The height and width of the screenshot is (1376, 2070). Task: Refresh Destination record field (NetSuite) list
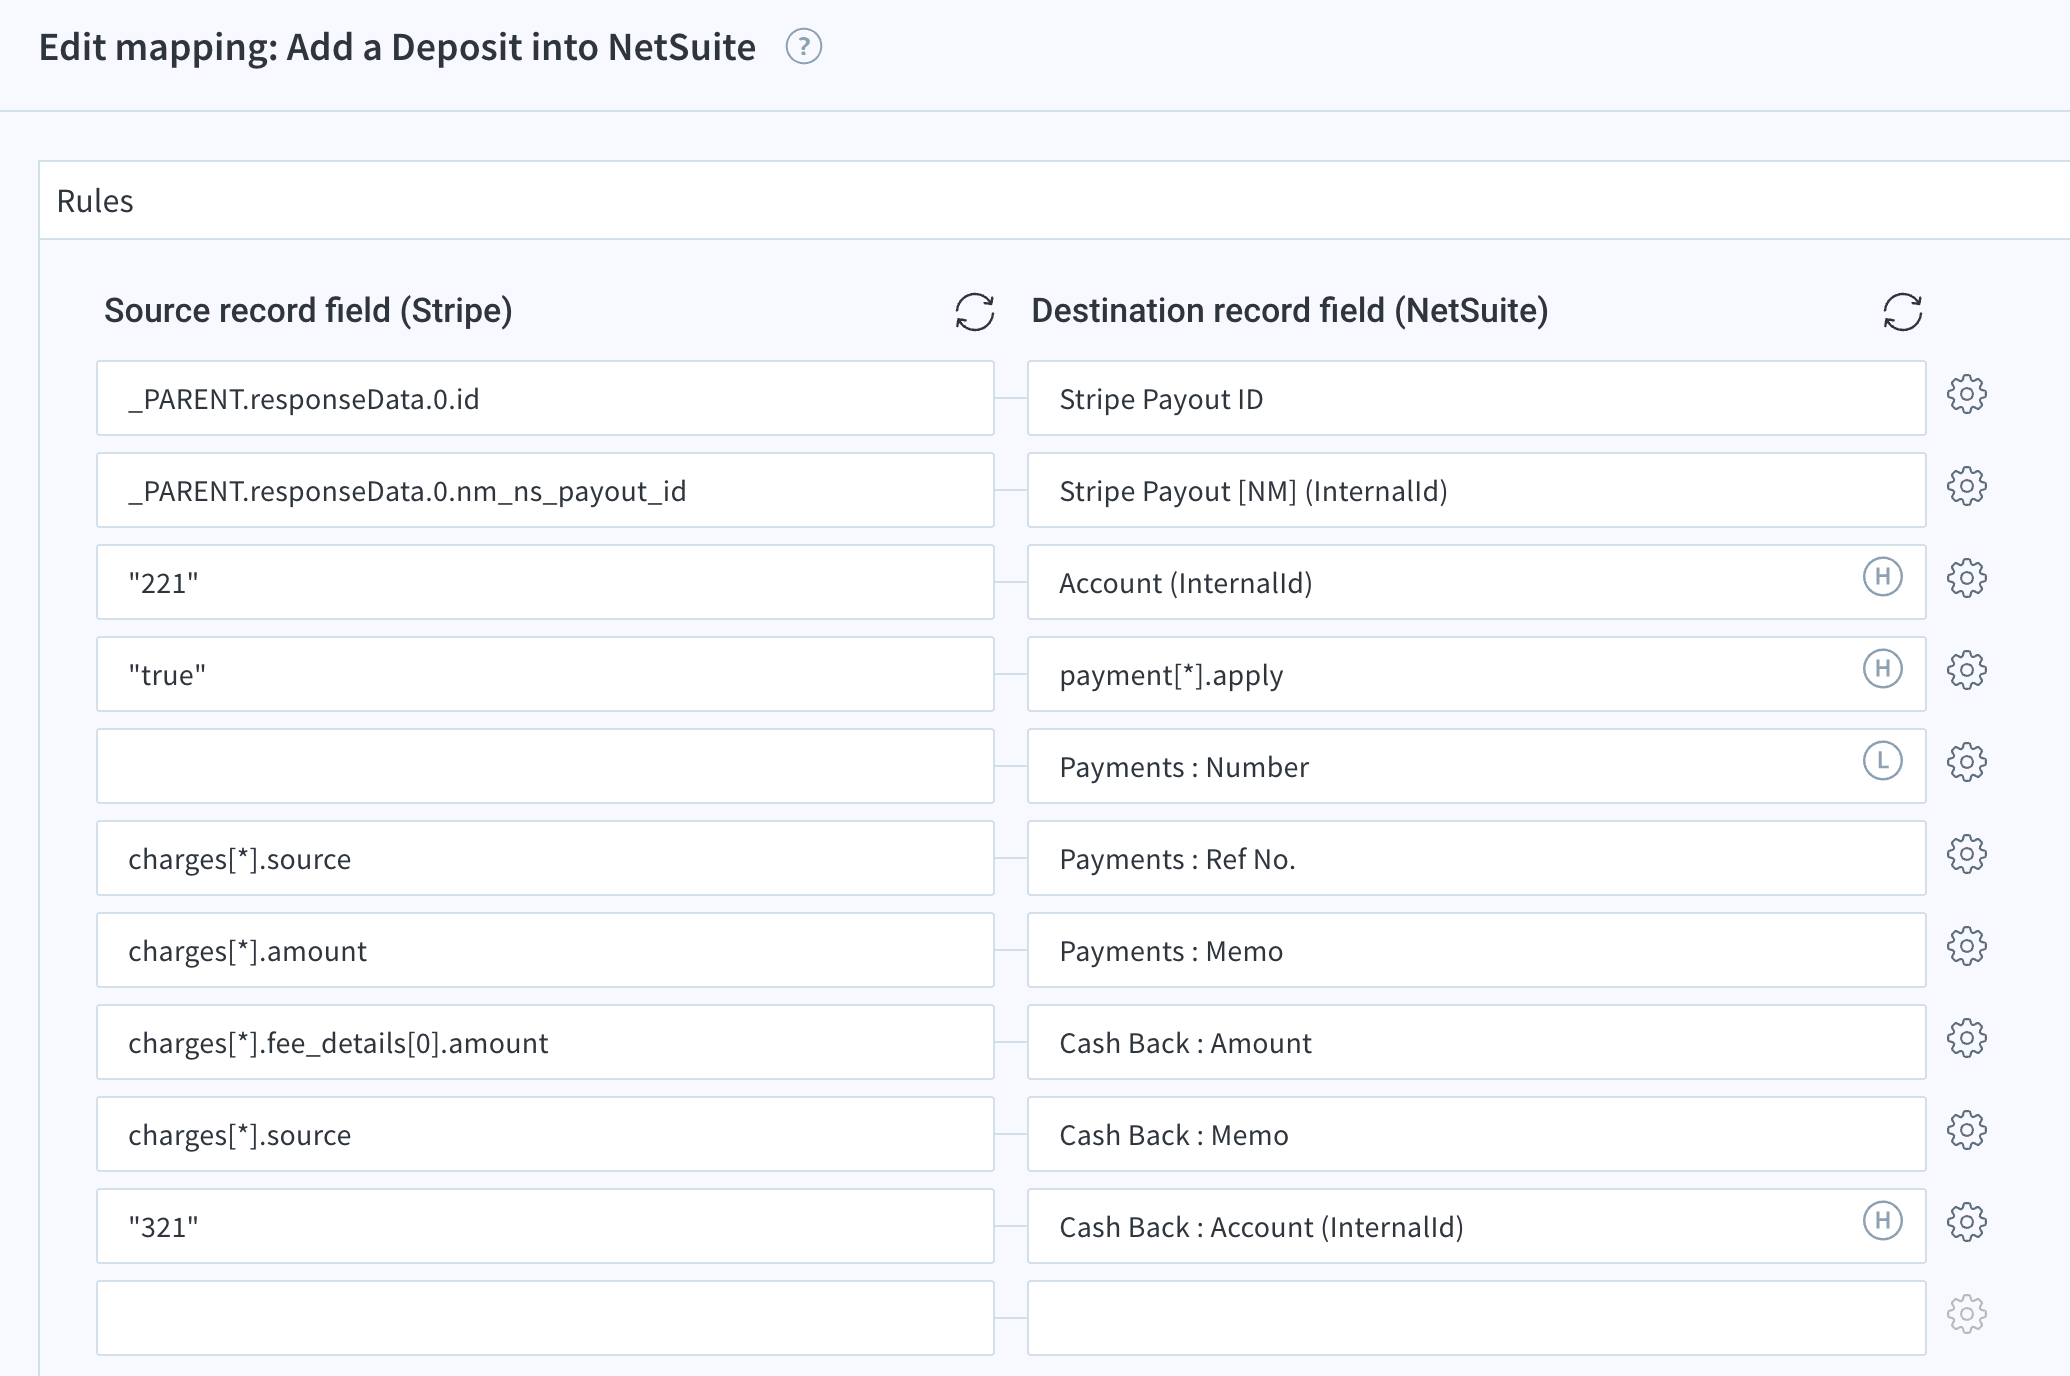[1902, 311]
